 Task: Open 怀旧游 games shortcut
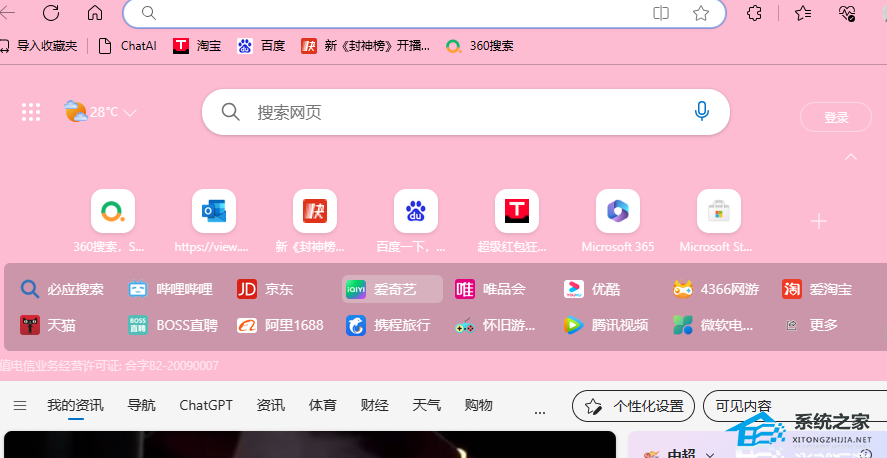pos(495,325)
